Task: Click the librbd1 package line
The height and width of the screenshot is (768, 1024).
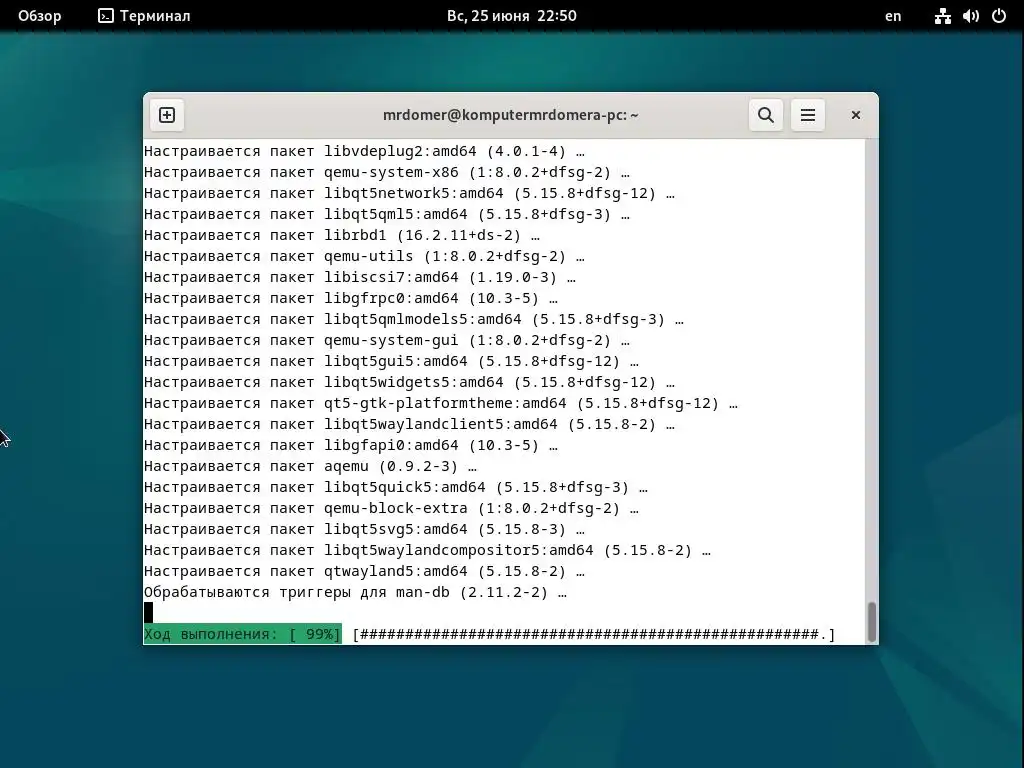Action: tap(342, 235)
